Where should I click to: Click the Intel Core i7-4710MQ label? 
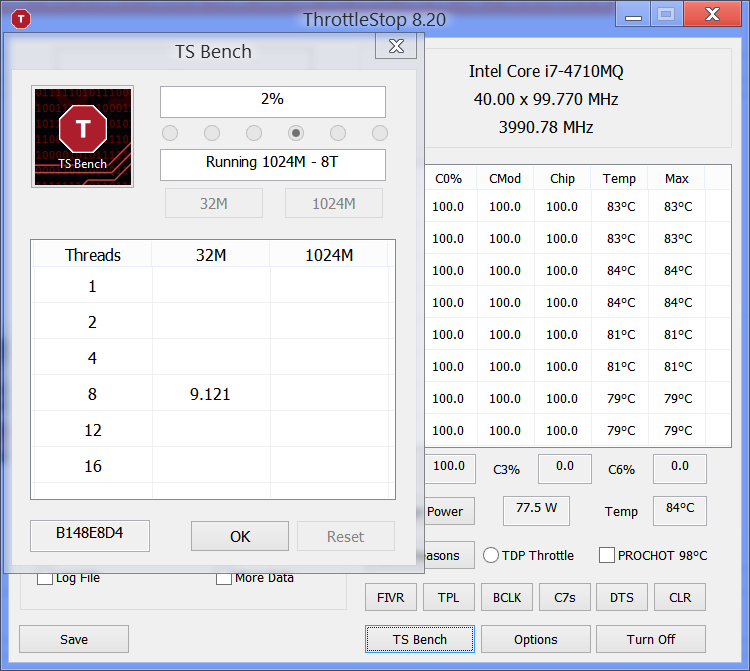[546, 71]
